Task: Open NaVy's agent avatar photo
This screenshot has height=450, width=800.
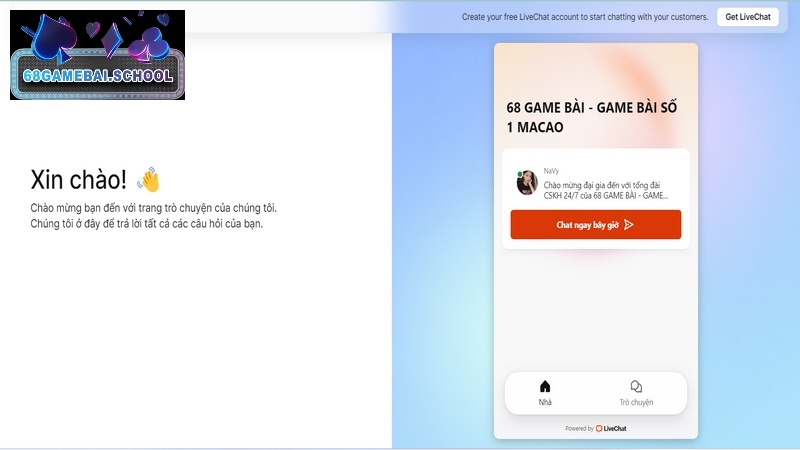Action: [527, 183]
